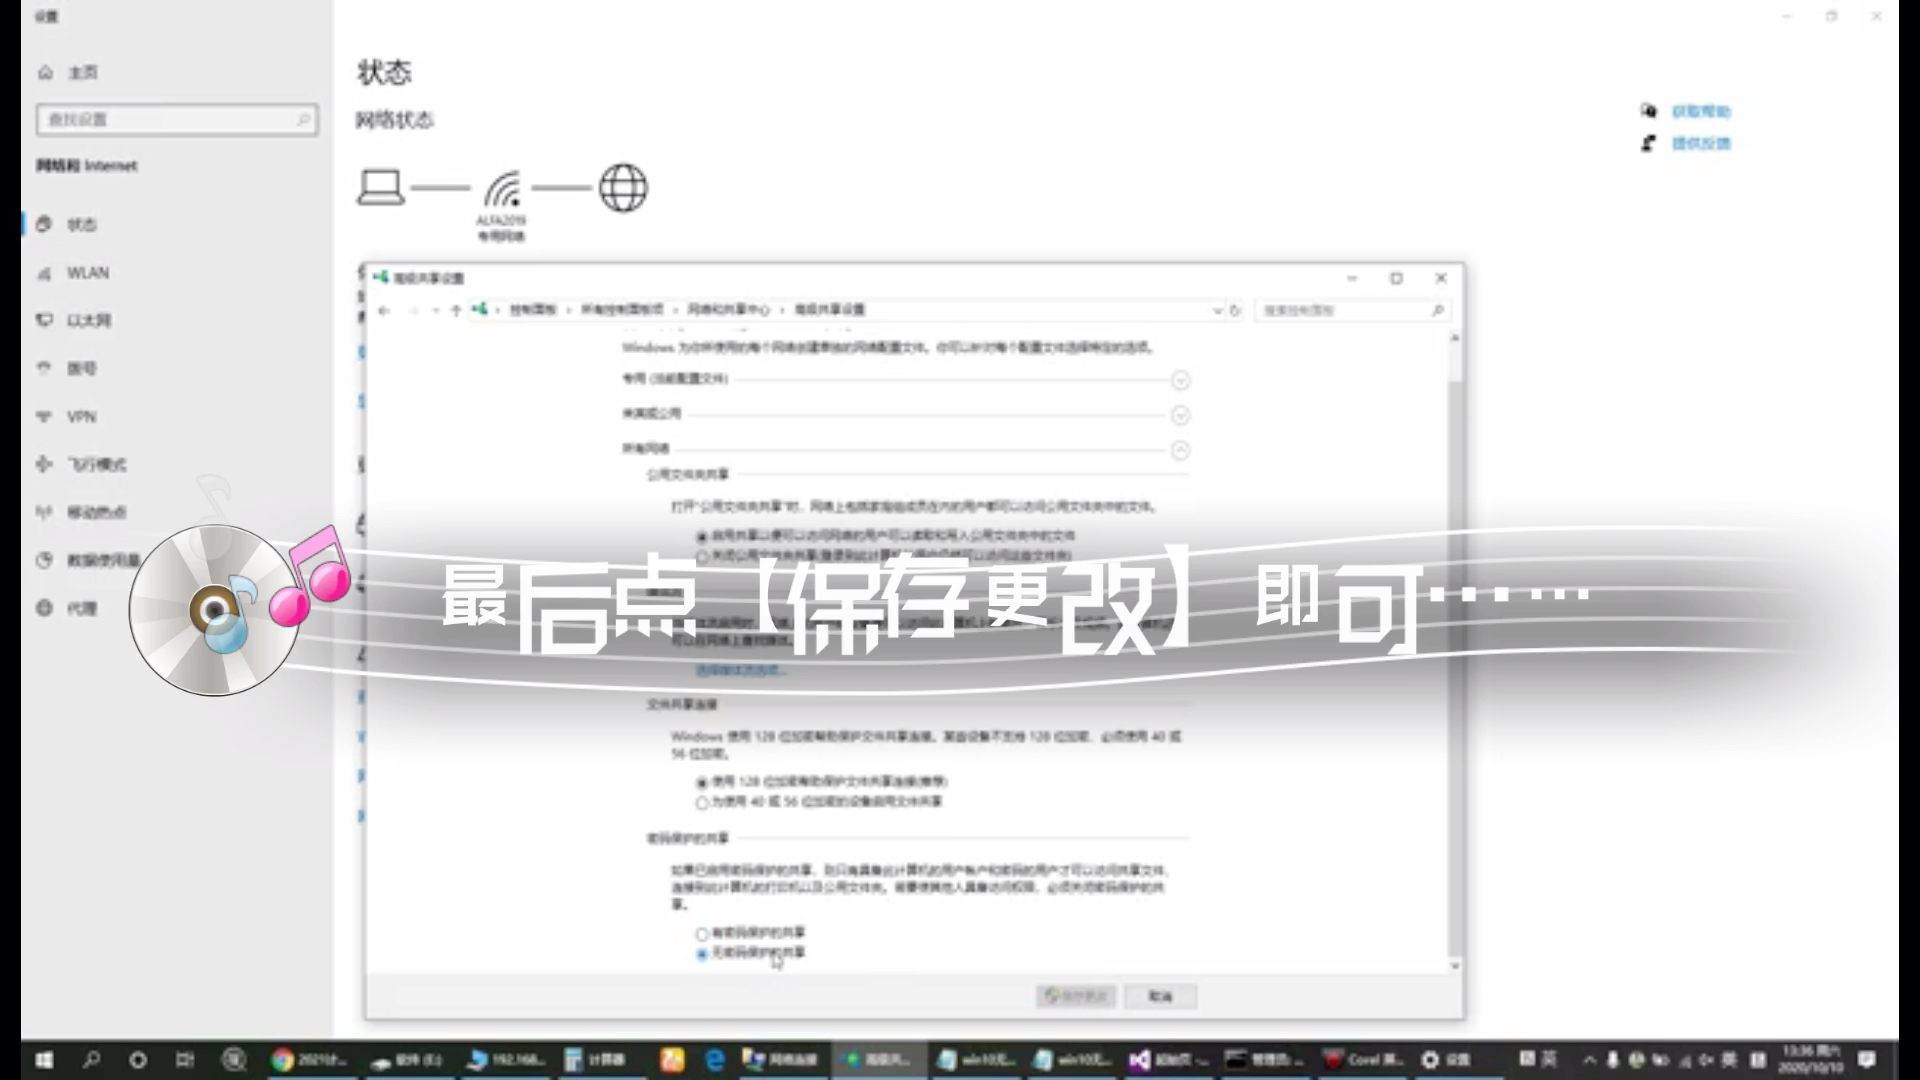Click 保存更改 button

point(1076,996)
